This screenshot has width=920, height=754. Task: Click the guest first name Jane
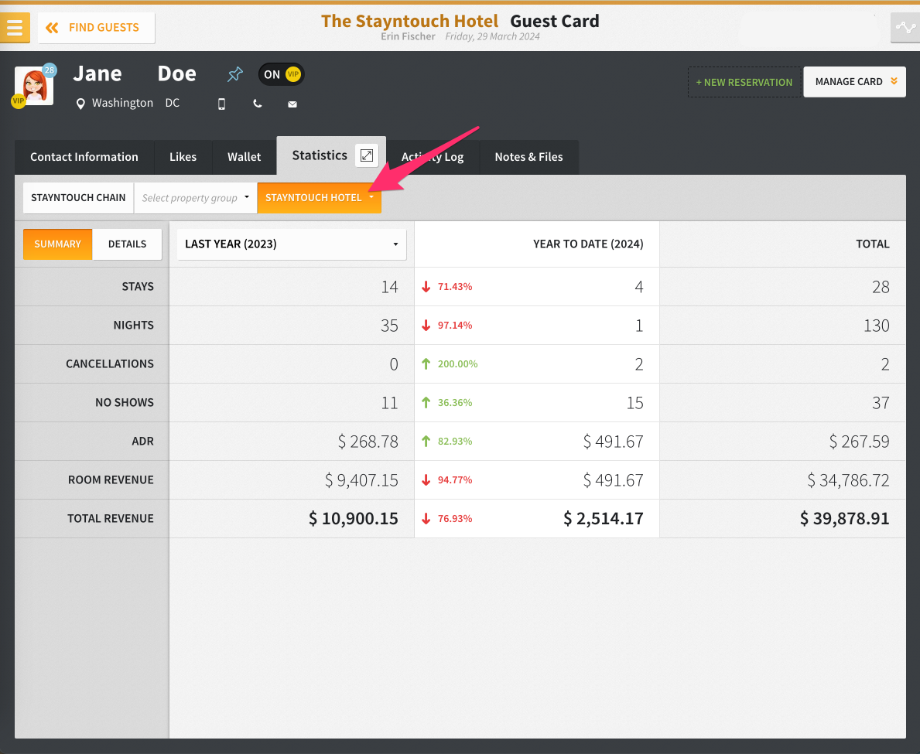click(x=97, y=74)
